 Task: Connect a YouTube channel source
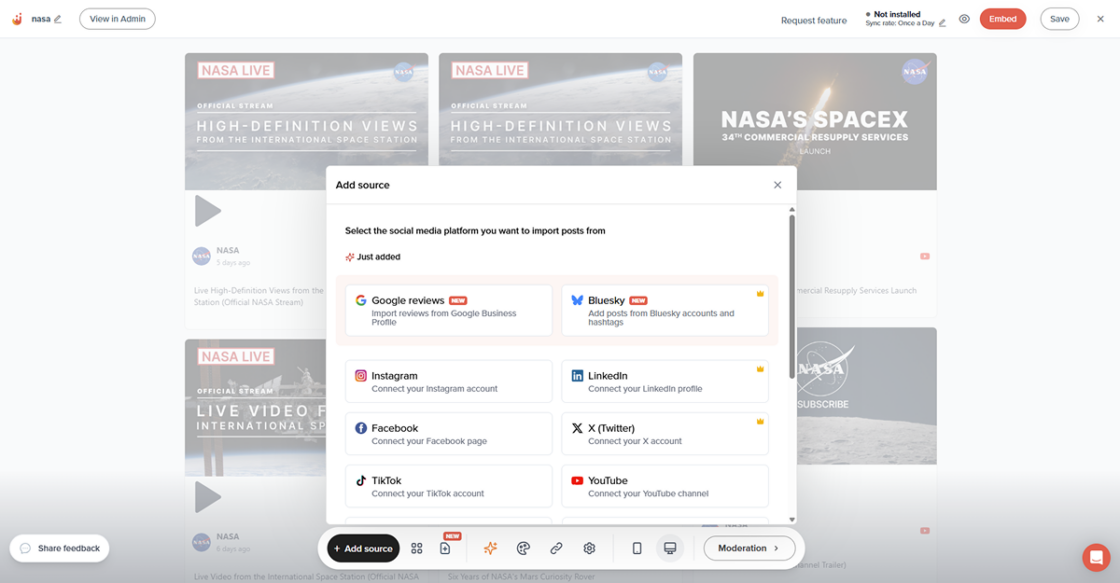point(665,486)
